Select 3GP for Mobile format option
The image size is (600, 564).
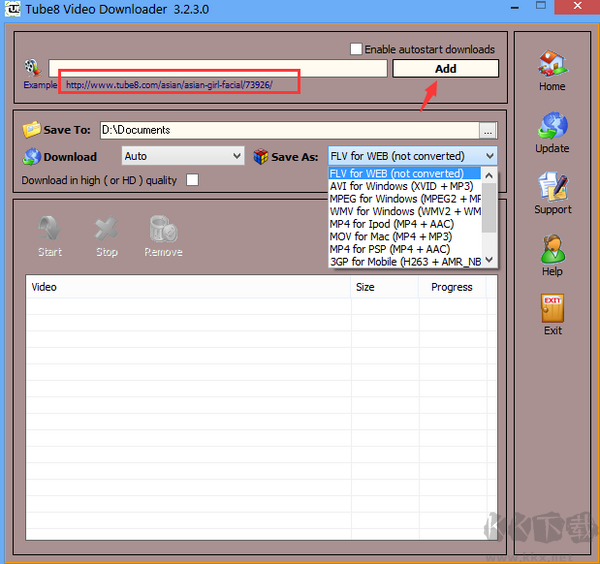404,262
